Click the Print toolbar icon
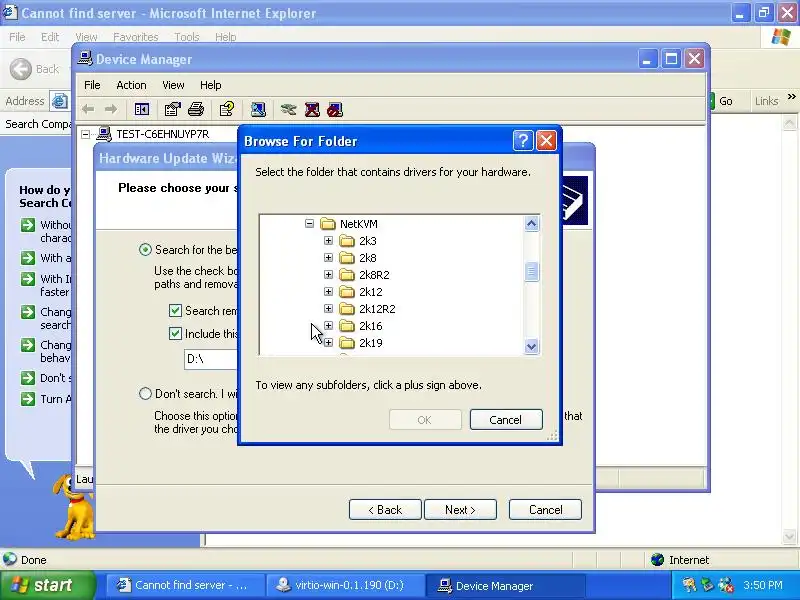This screenshot has height=600, width=800. 196,109
